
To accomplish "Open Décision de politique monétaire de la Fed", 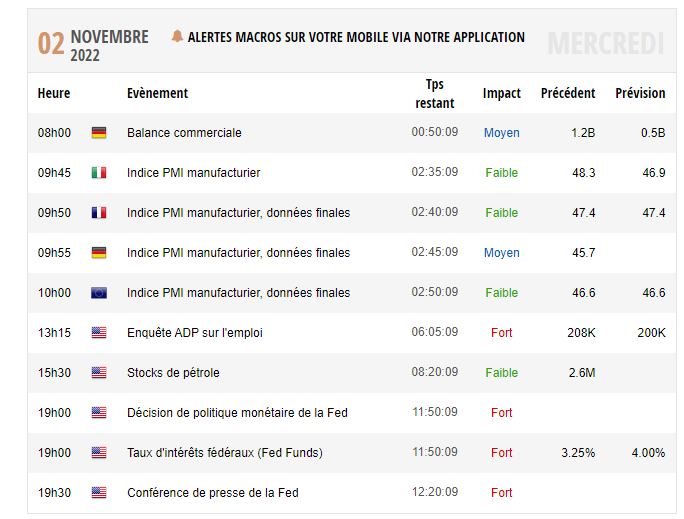I will 237,413.
